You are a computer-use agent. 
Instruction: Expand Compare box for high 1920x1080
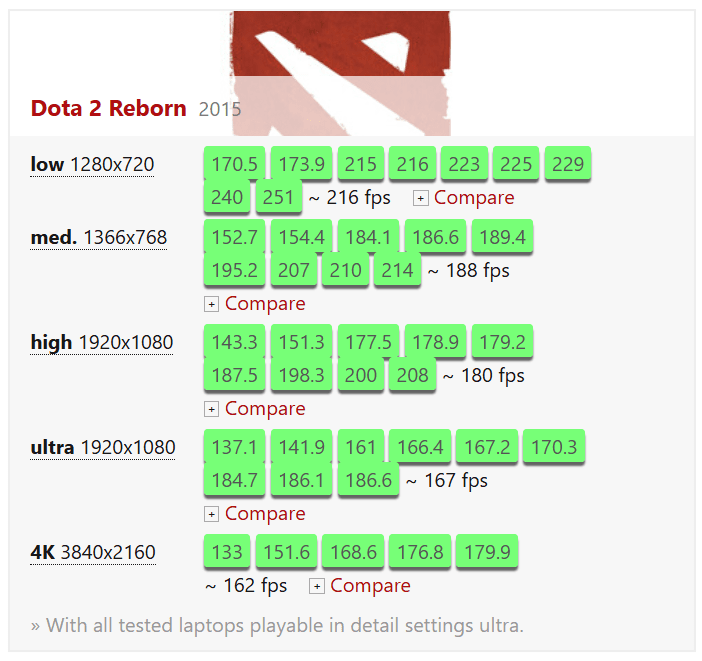(211, 409)
